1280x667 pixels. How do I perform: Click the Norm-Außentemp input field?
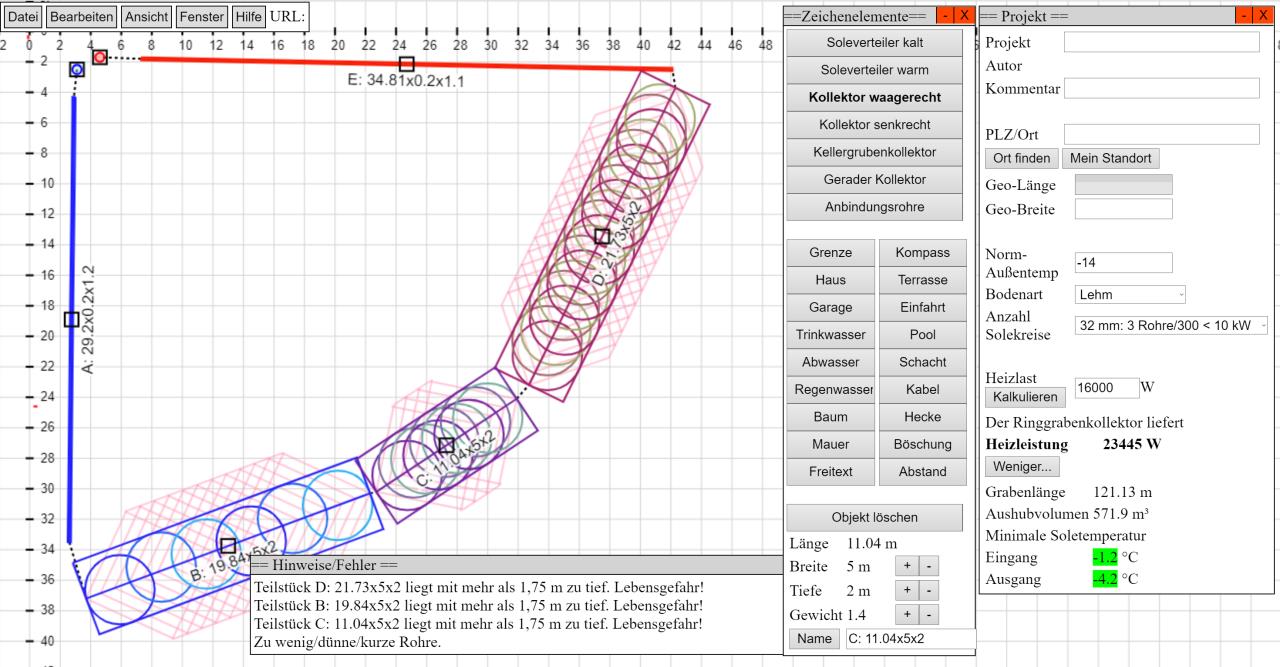(1122, 262)
